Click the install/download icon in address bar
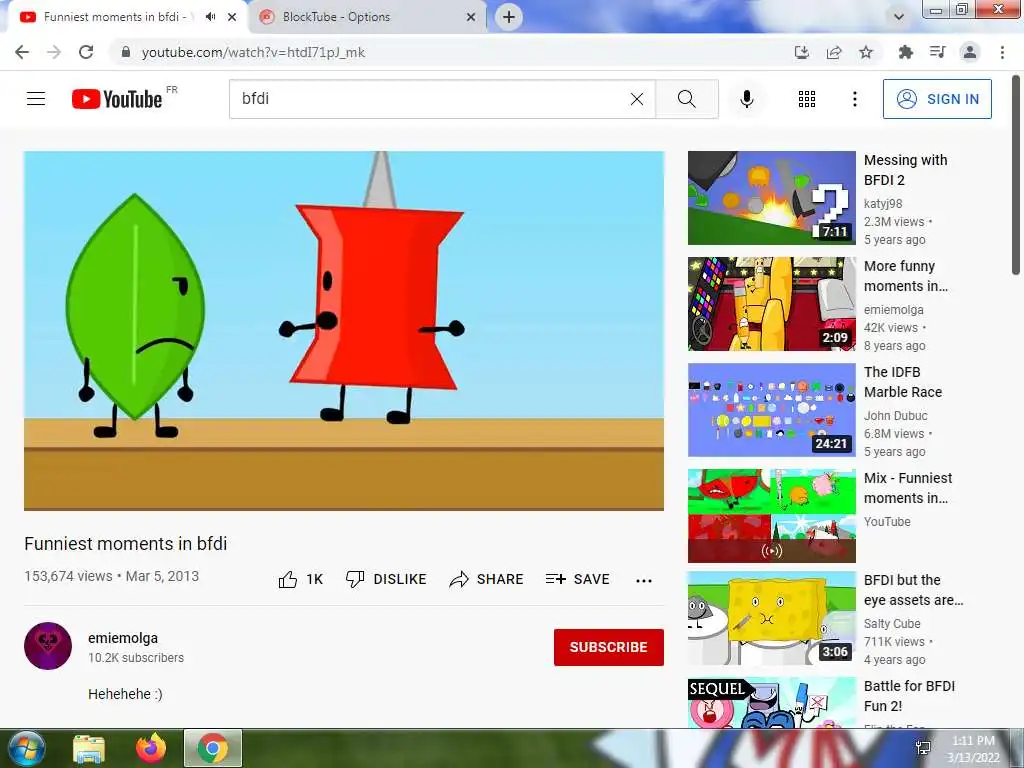This screenshot has width=1024, height=768. [x=802, y=52]
